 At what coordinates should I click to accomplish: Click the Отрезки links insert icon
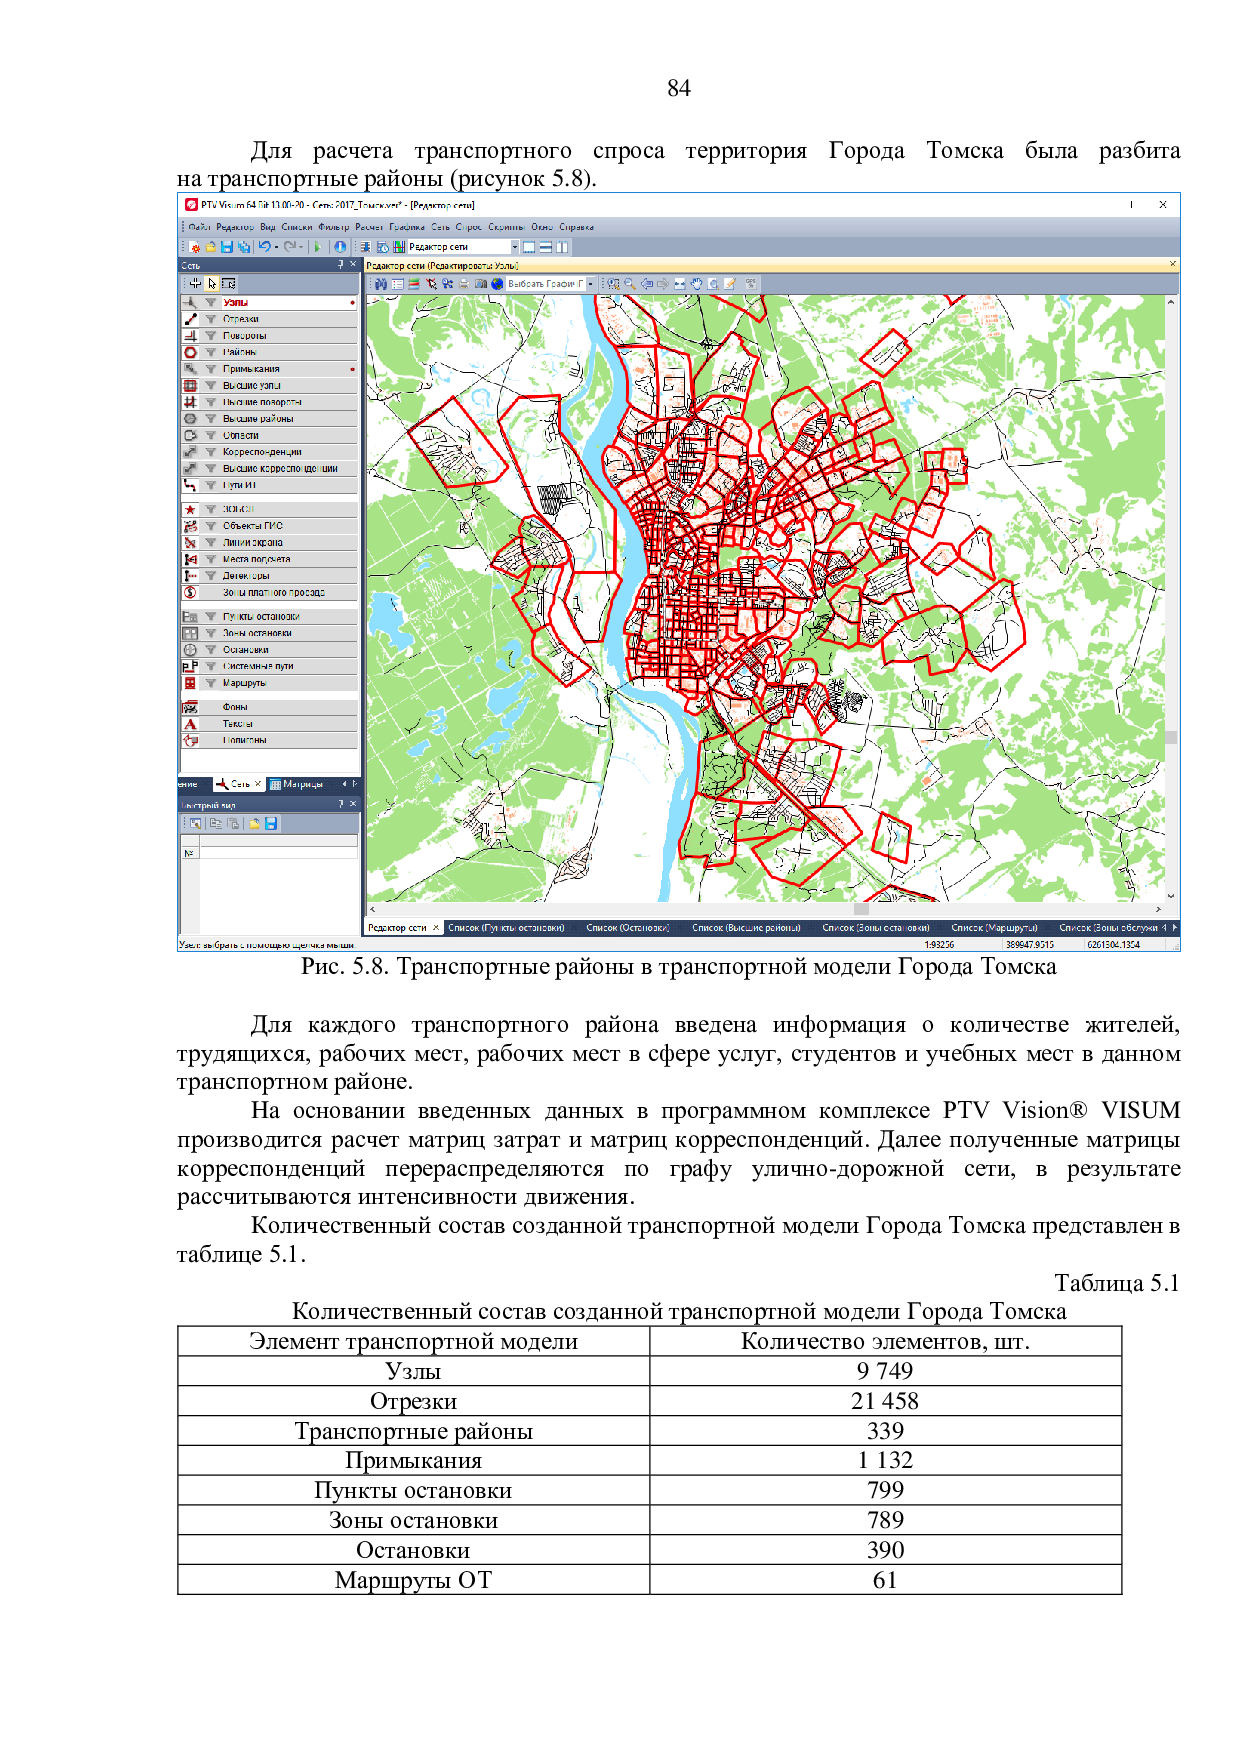click(190, 319)
